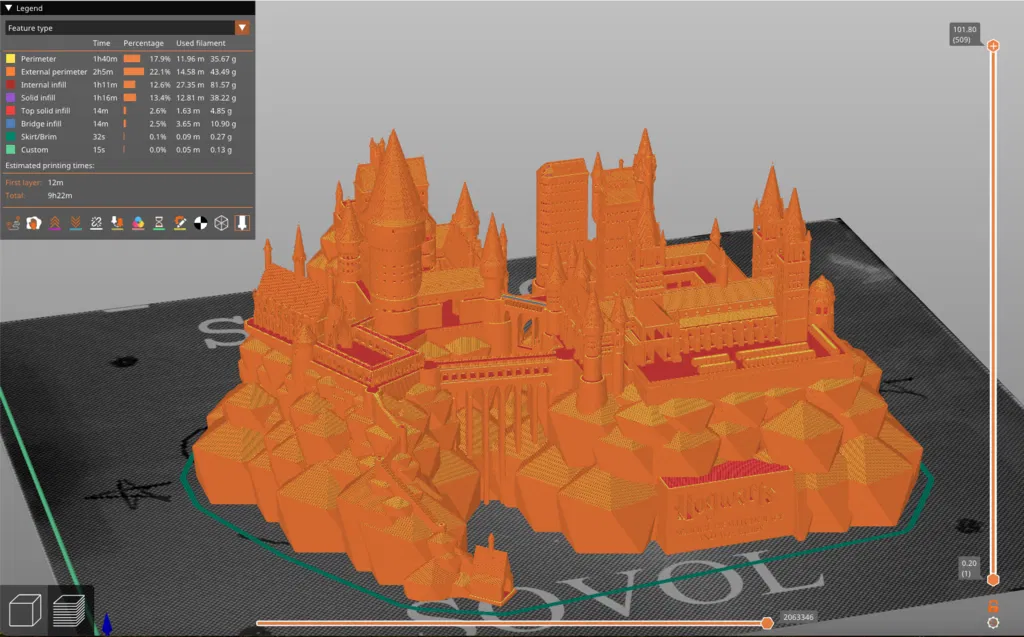Toggle Center of gravity icon
This screenshot has height=637, width=1024.
coord(201,223)
